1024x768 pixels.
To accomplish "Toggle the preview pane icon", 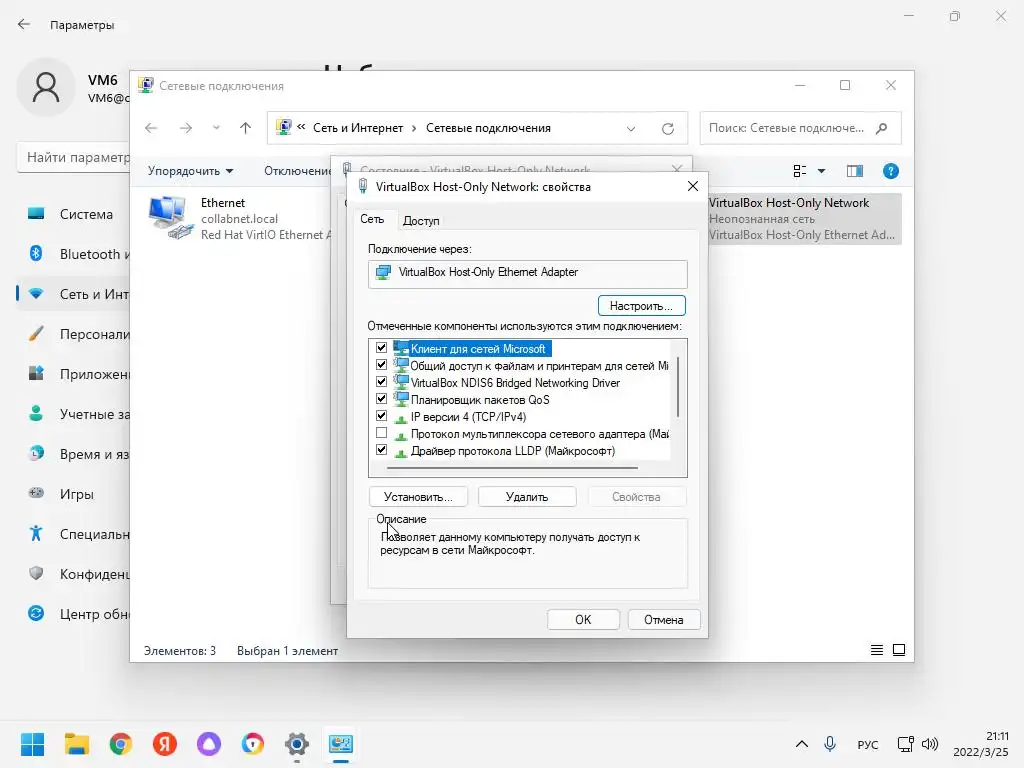I will click(x=855, y=171).
